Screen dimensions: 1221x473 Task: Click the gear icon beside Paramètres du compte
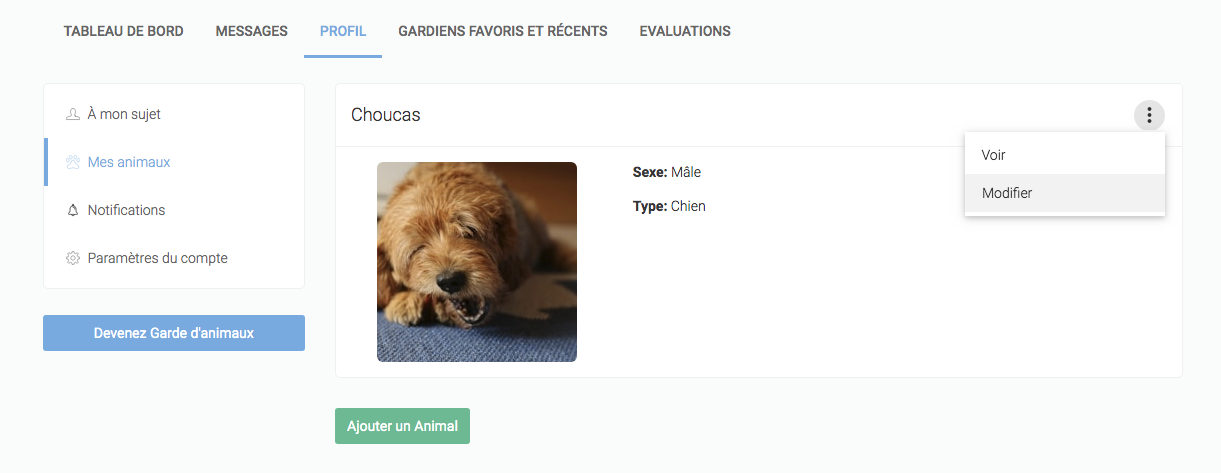72,258
